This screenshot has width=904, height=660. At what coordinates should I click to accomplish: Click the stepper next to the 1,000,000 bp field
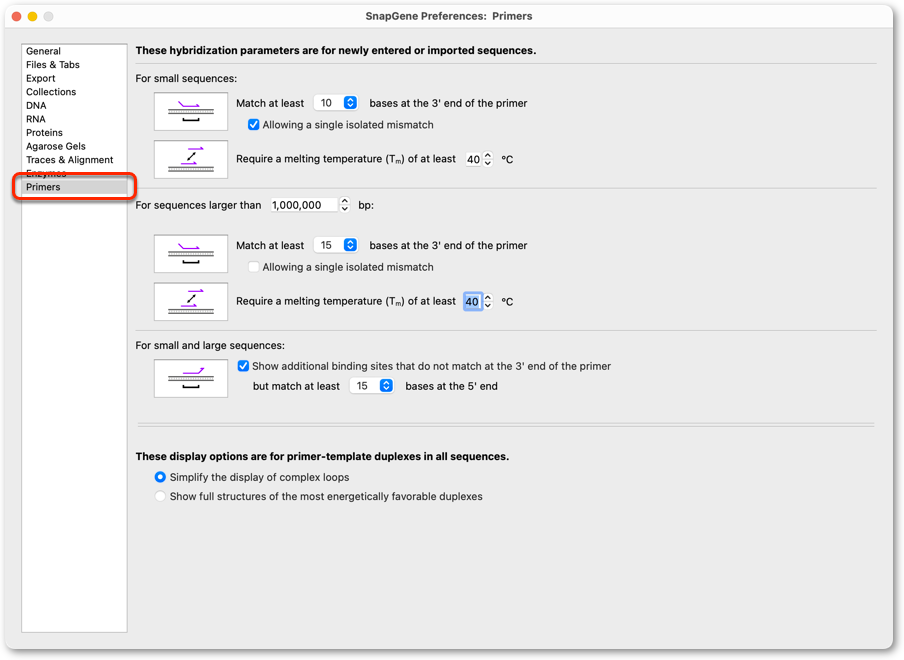345,205
